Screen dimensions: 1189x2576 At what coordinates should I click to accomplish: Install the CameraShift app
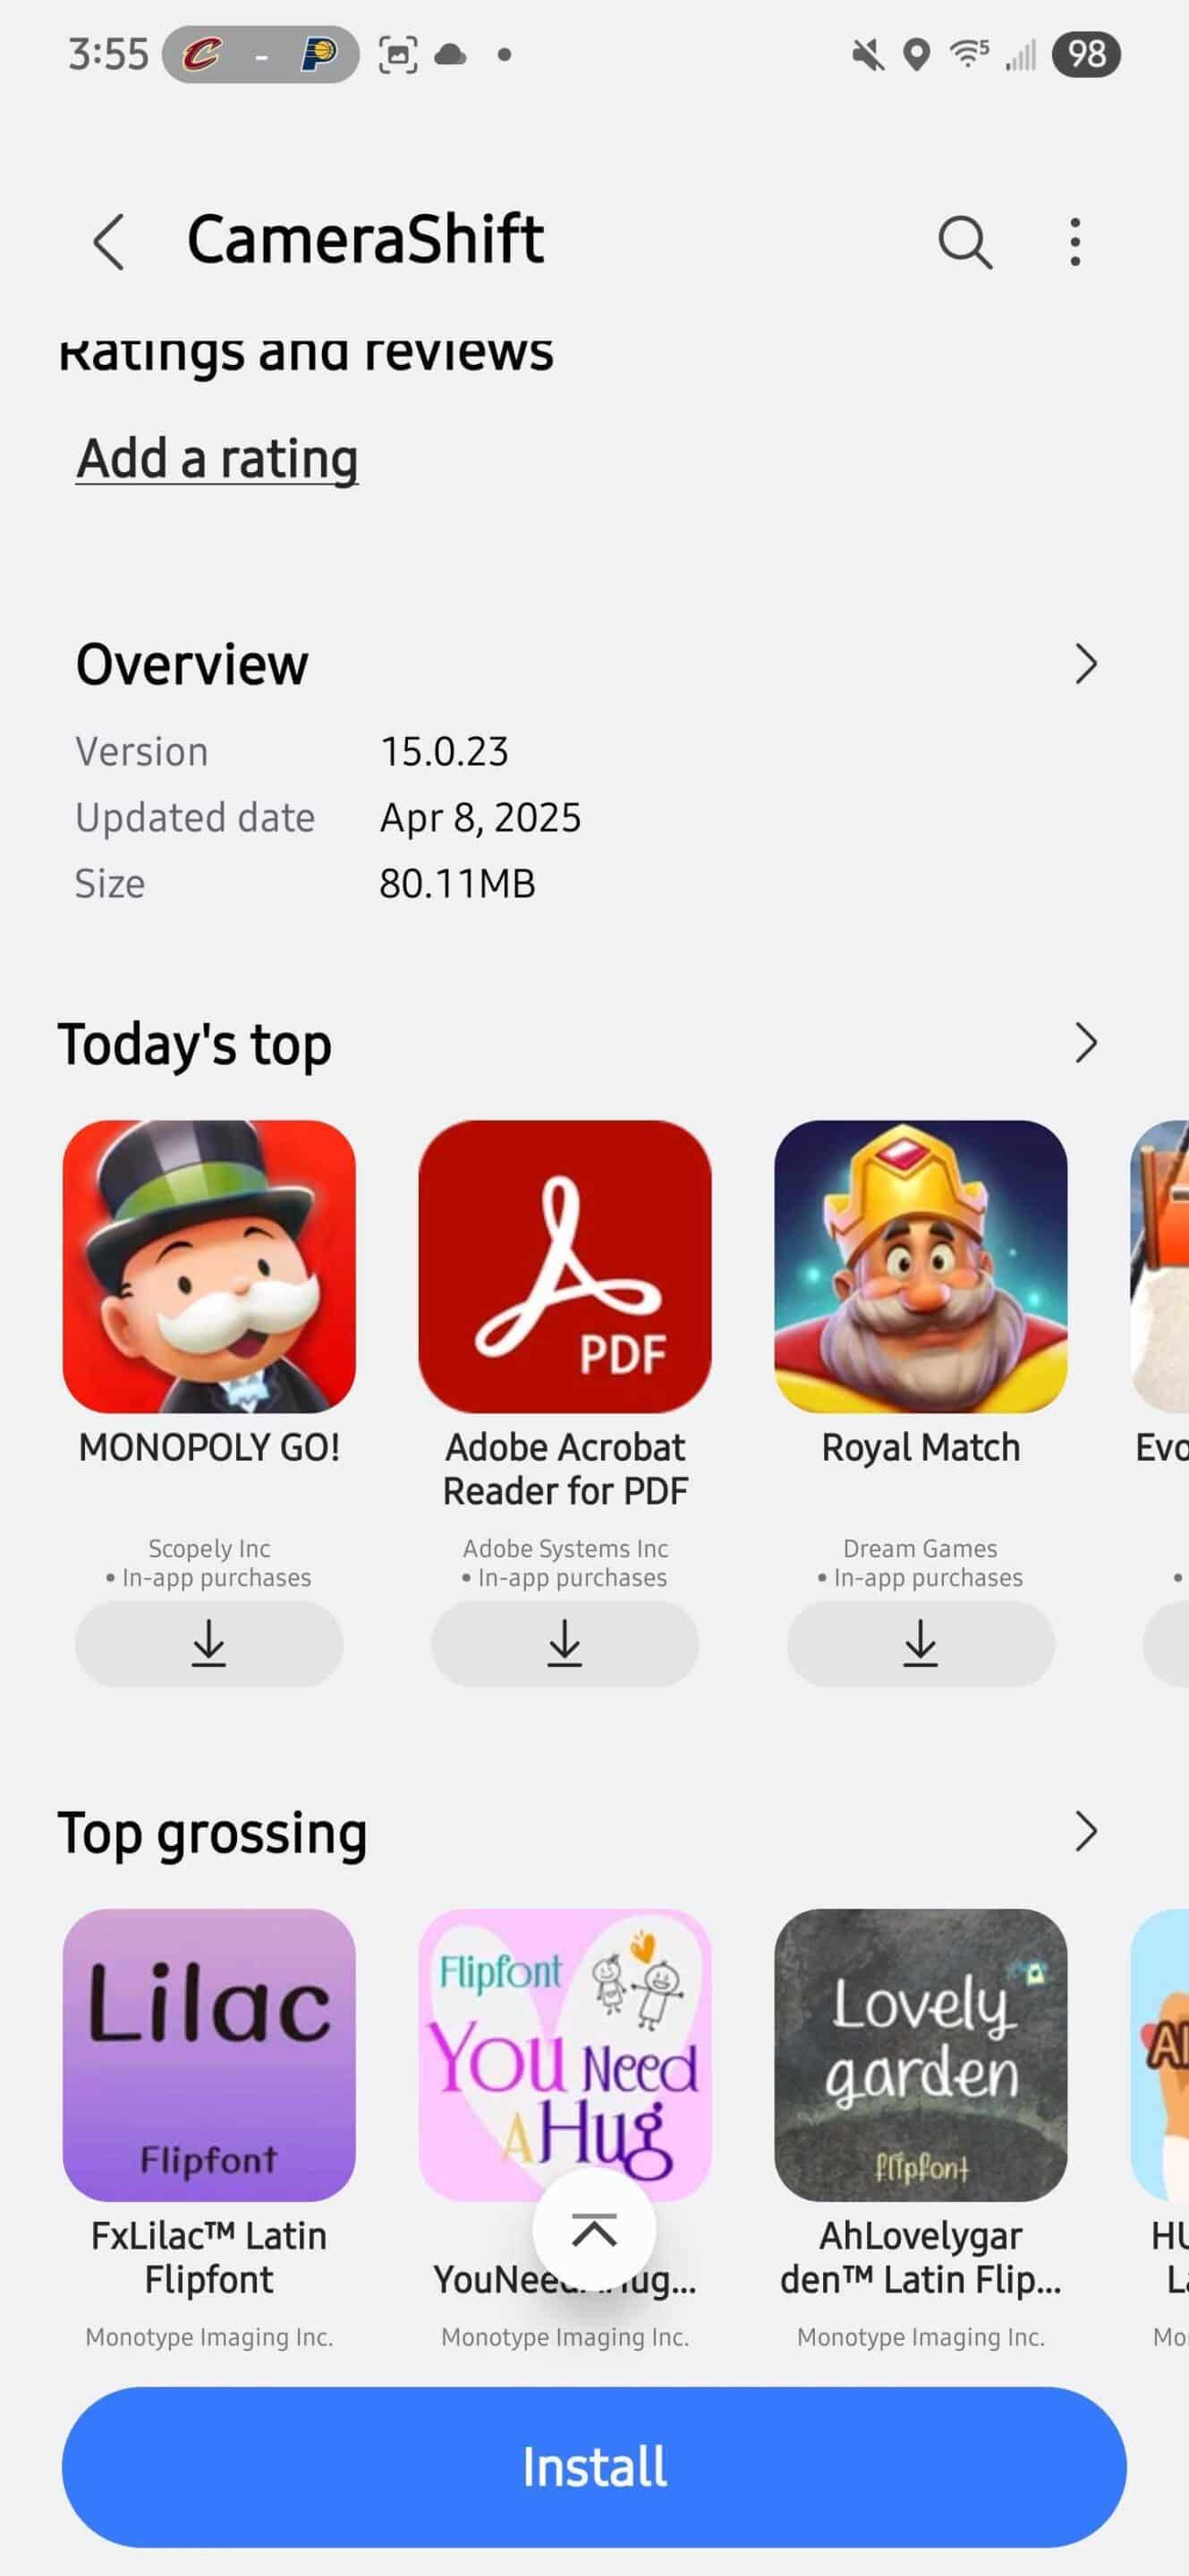point(594,2466)
